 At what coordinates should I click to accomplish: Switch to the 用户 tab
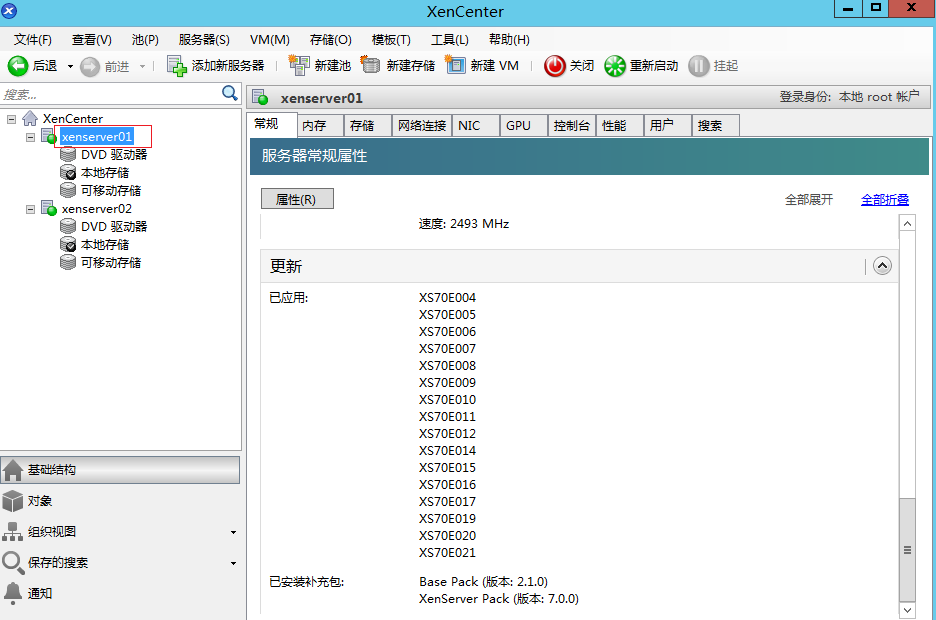pos(667,126)
